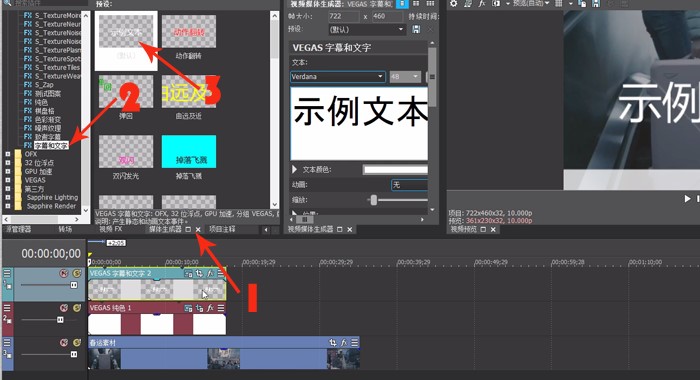700x380 pixels.
Task: Expand OFX folder in plugin tree
Action: point(8,154)
